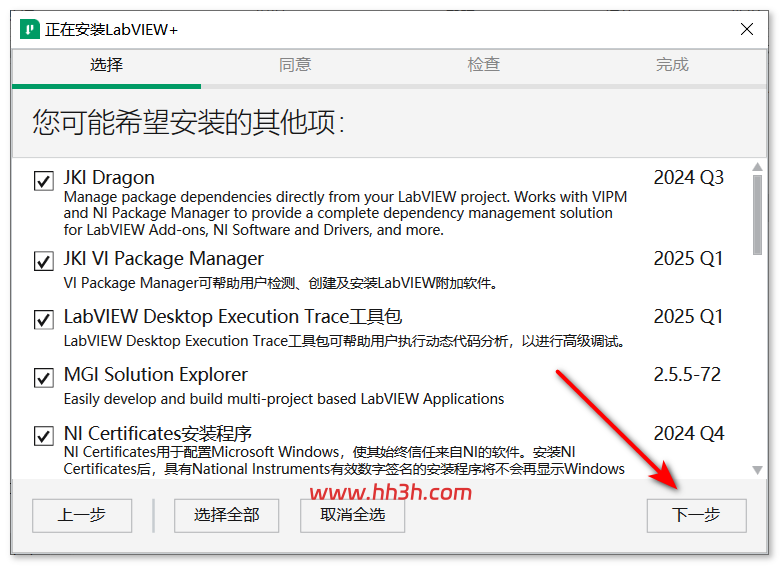Click the 取消全选 button

point(352,515)
